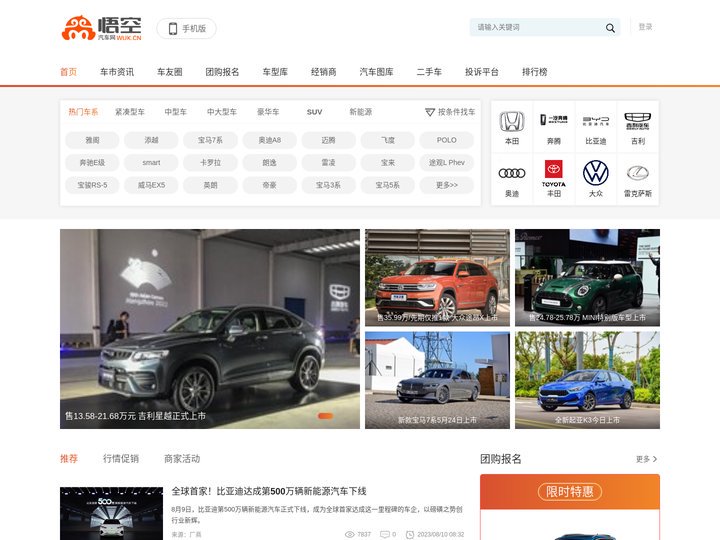Open 车型库 navigation item
Image resolution: width=720 pixels, height=540 pixels.
(275, 72)
